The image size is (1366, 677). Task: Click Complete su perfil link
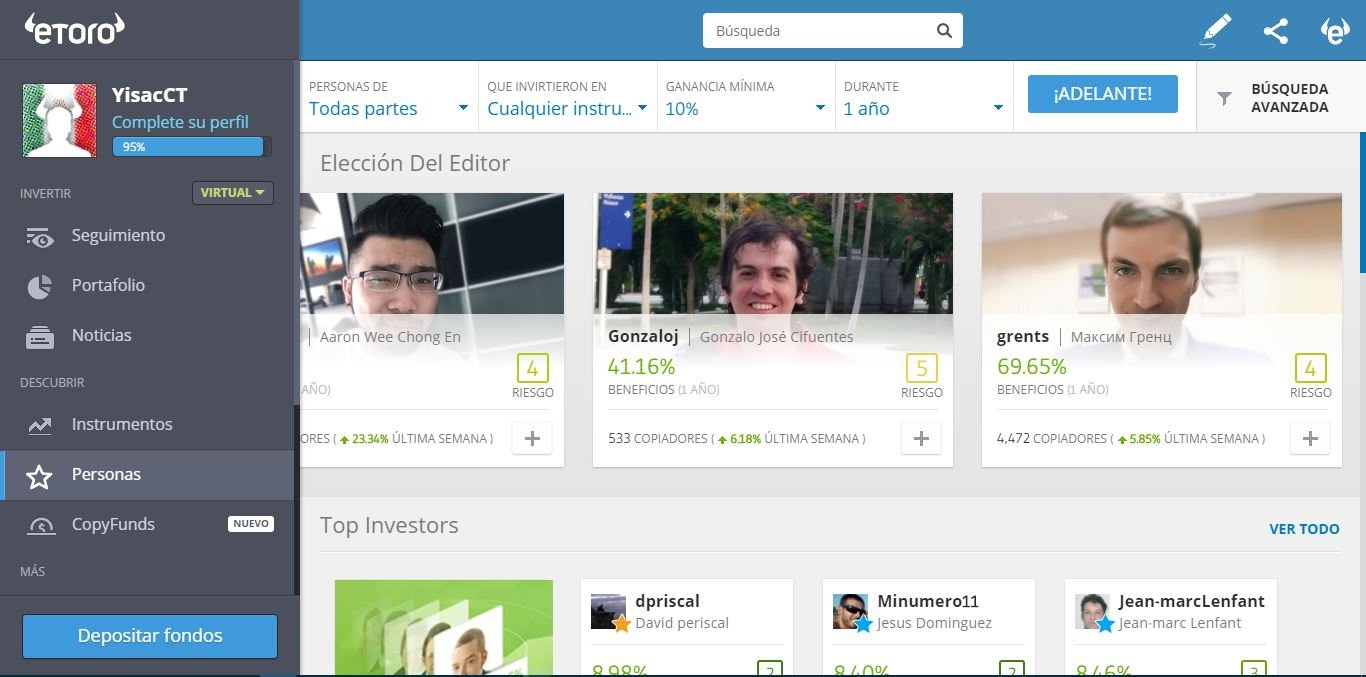pos(180,123)
